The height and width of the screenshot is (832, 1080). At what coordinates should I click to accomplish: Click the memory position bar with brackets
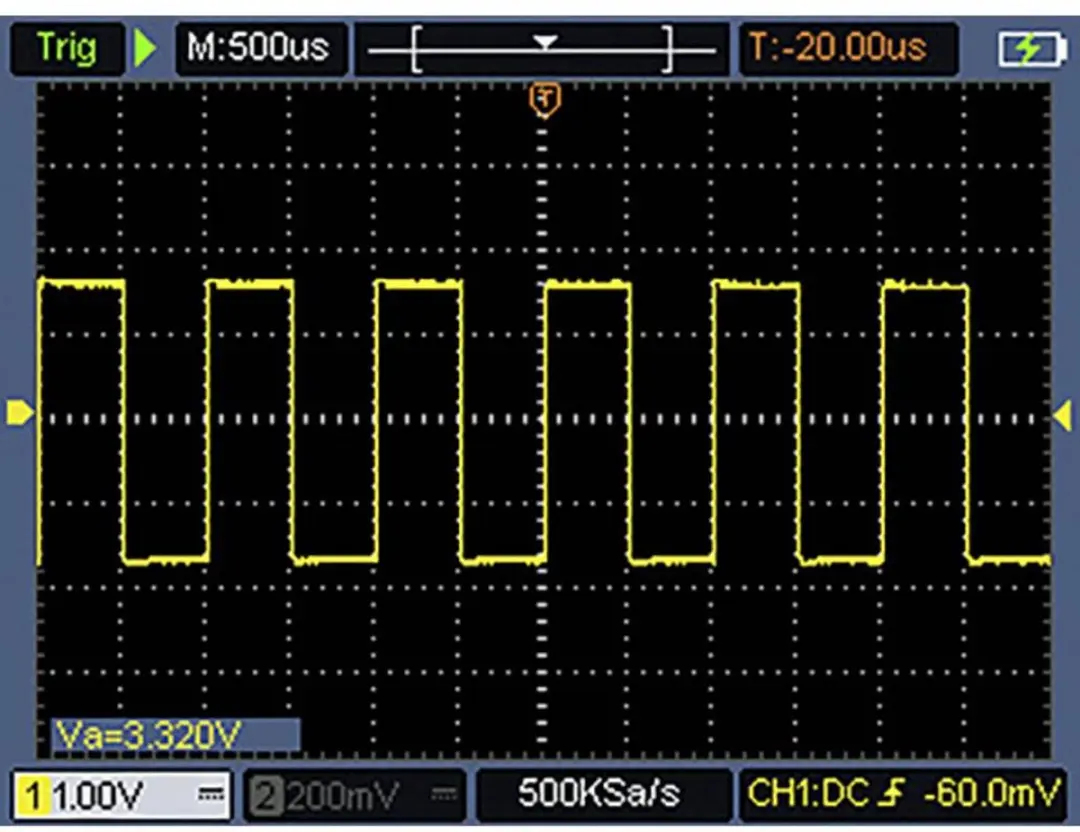(542, 48)
